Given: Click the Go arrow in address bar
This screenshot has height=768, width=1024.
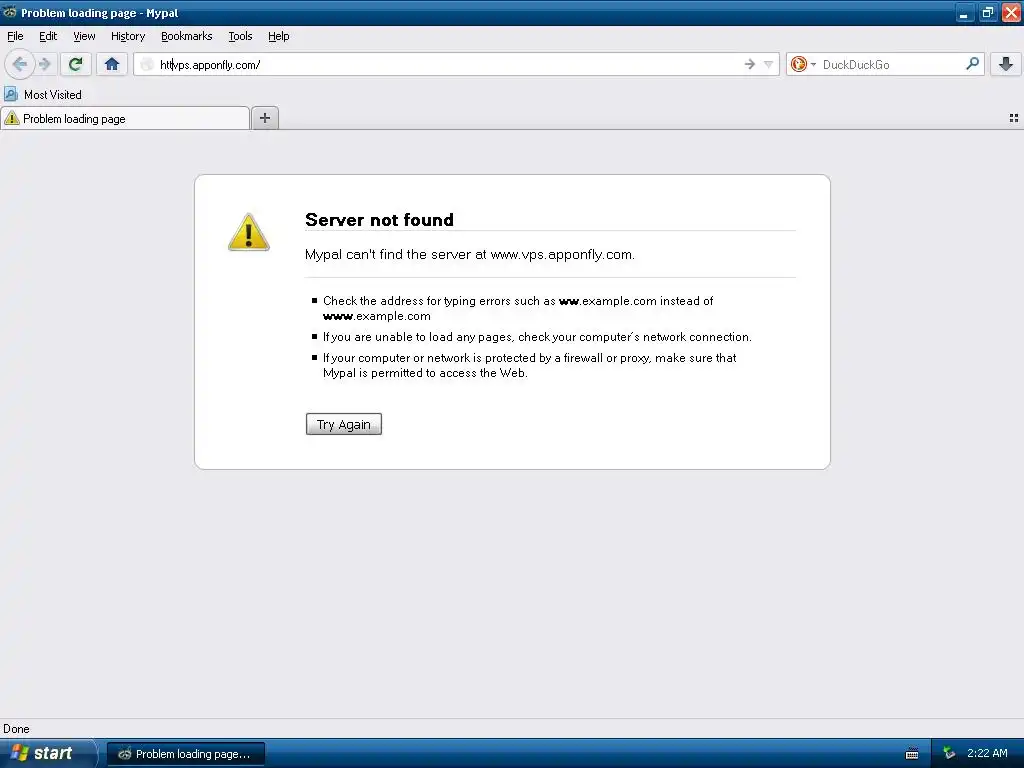Looking at the screenshot, I should point(750,64).
